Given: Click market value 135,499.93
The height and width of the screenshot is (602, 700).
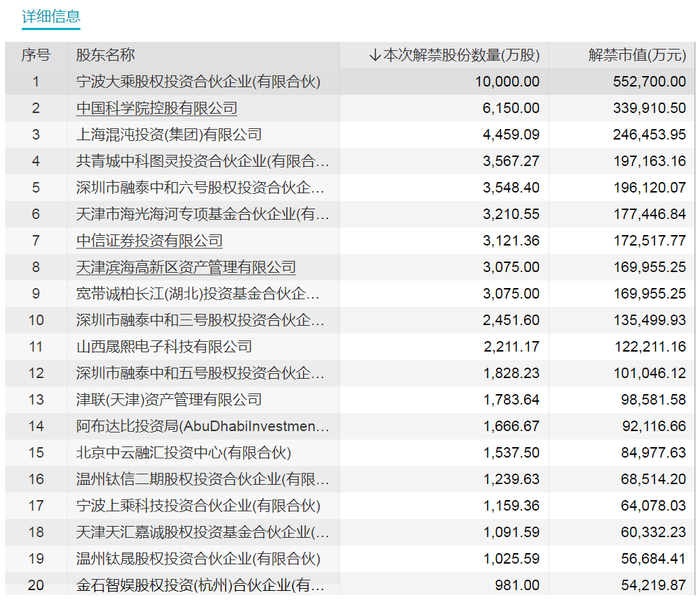Looking at the screenshot, I should coord(650,320).
